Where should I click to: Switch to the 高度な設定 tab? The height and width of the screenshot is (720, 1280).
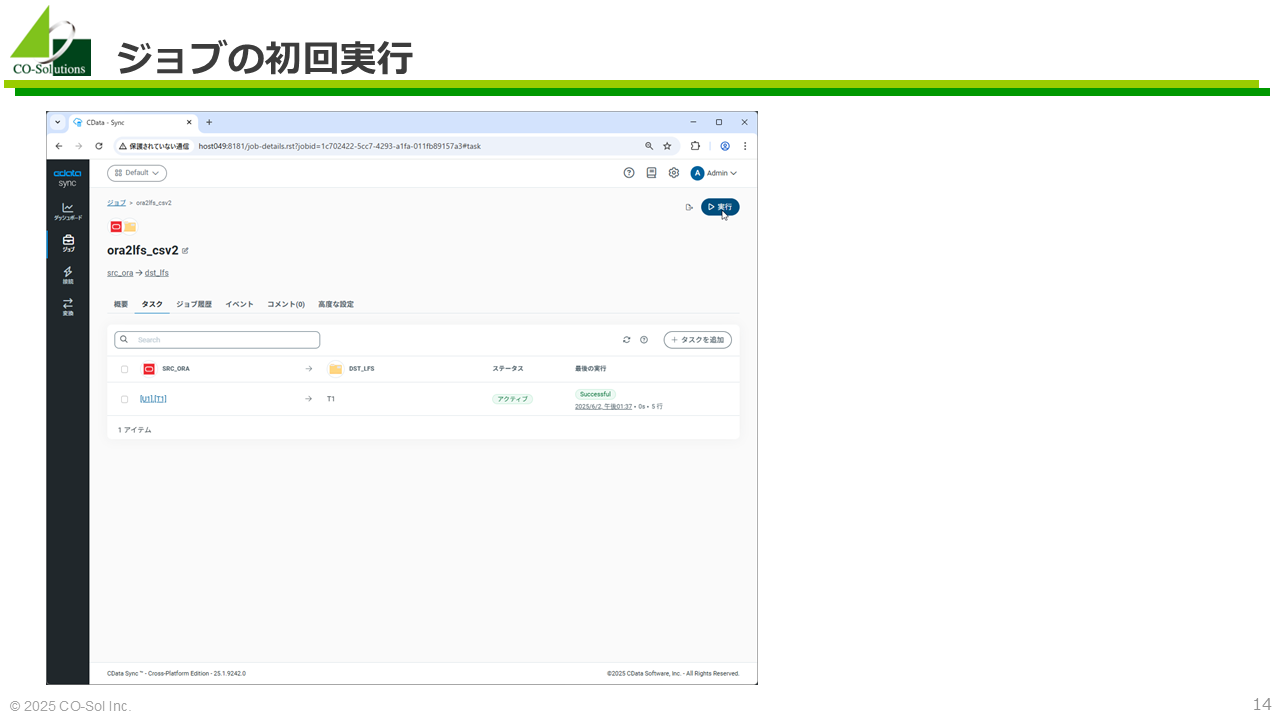tap(336, 304)
